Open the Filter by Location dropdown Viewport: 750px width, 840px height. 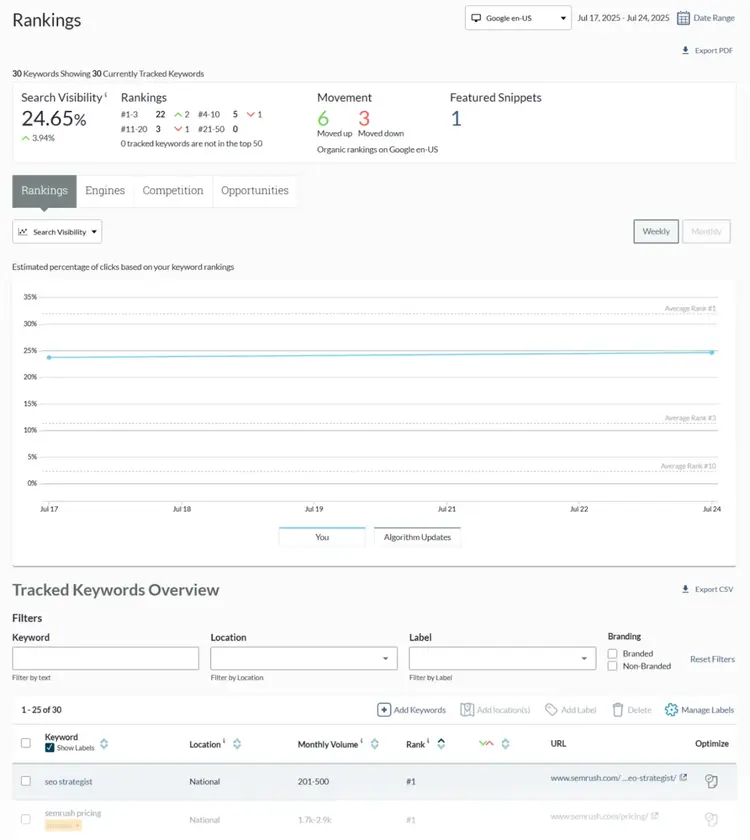tap(304, 658)
